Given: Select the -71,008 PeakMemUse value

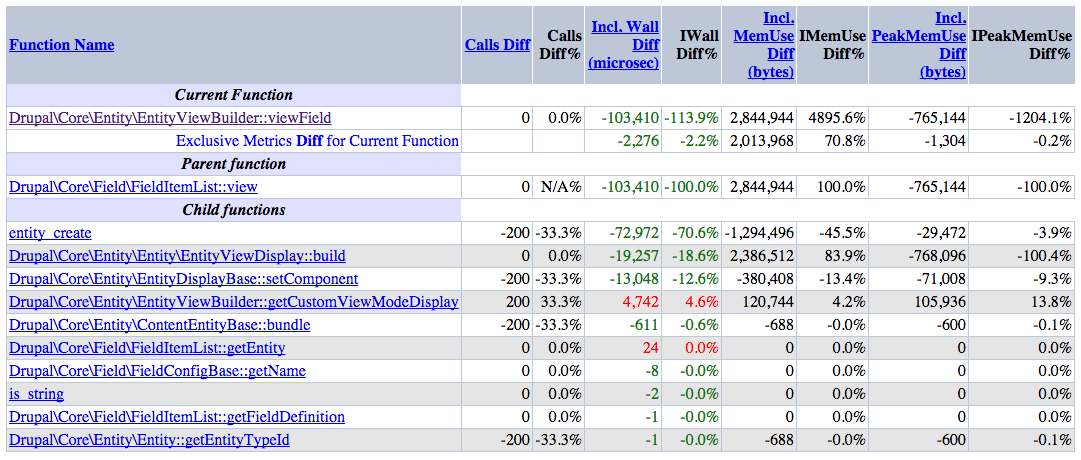Looking at the screenshot, I should tap(941, 279).
